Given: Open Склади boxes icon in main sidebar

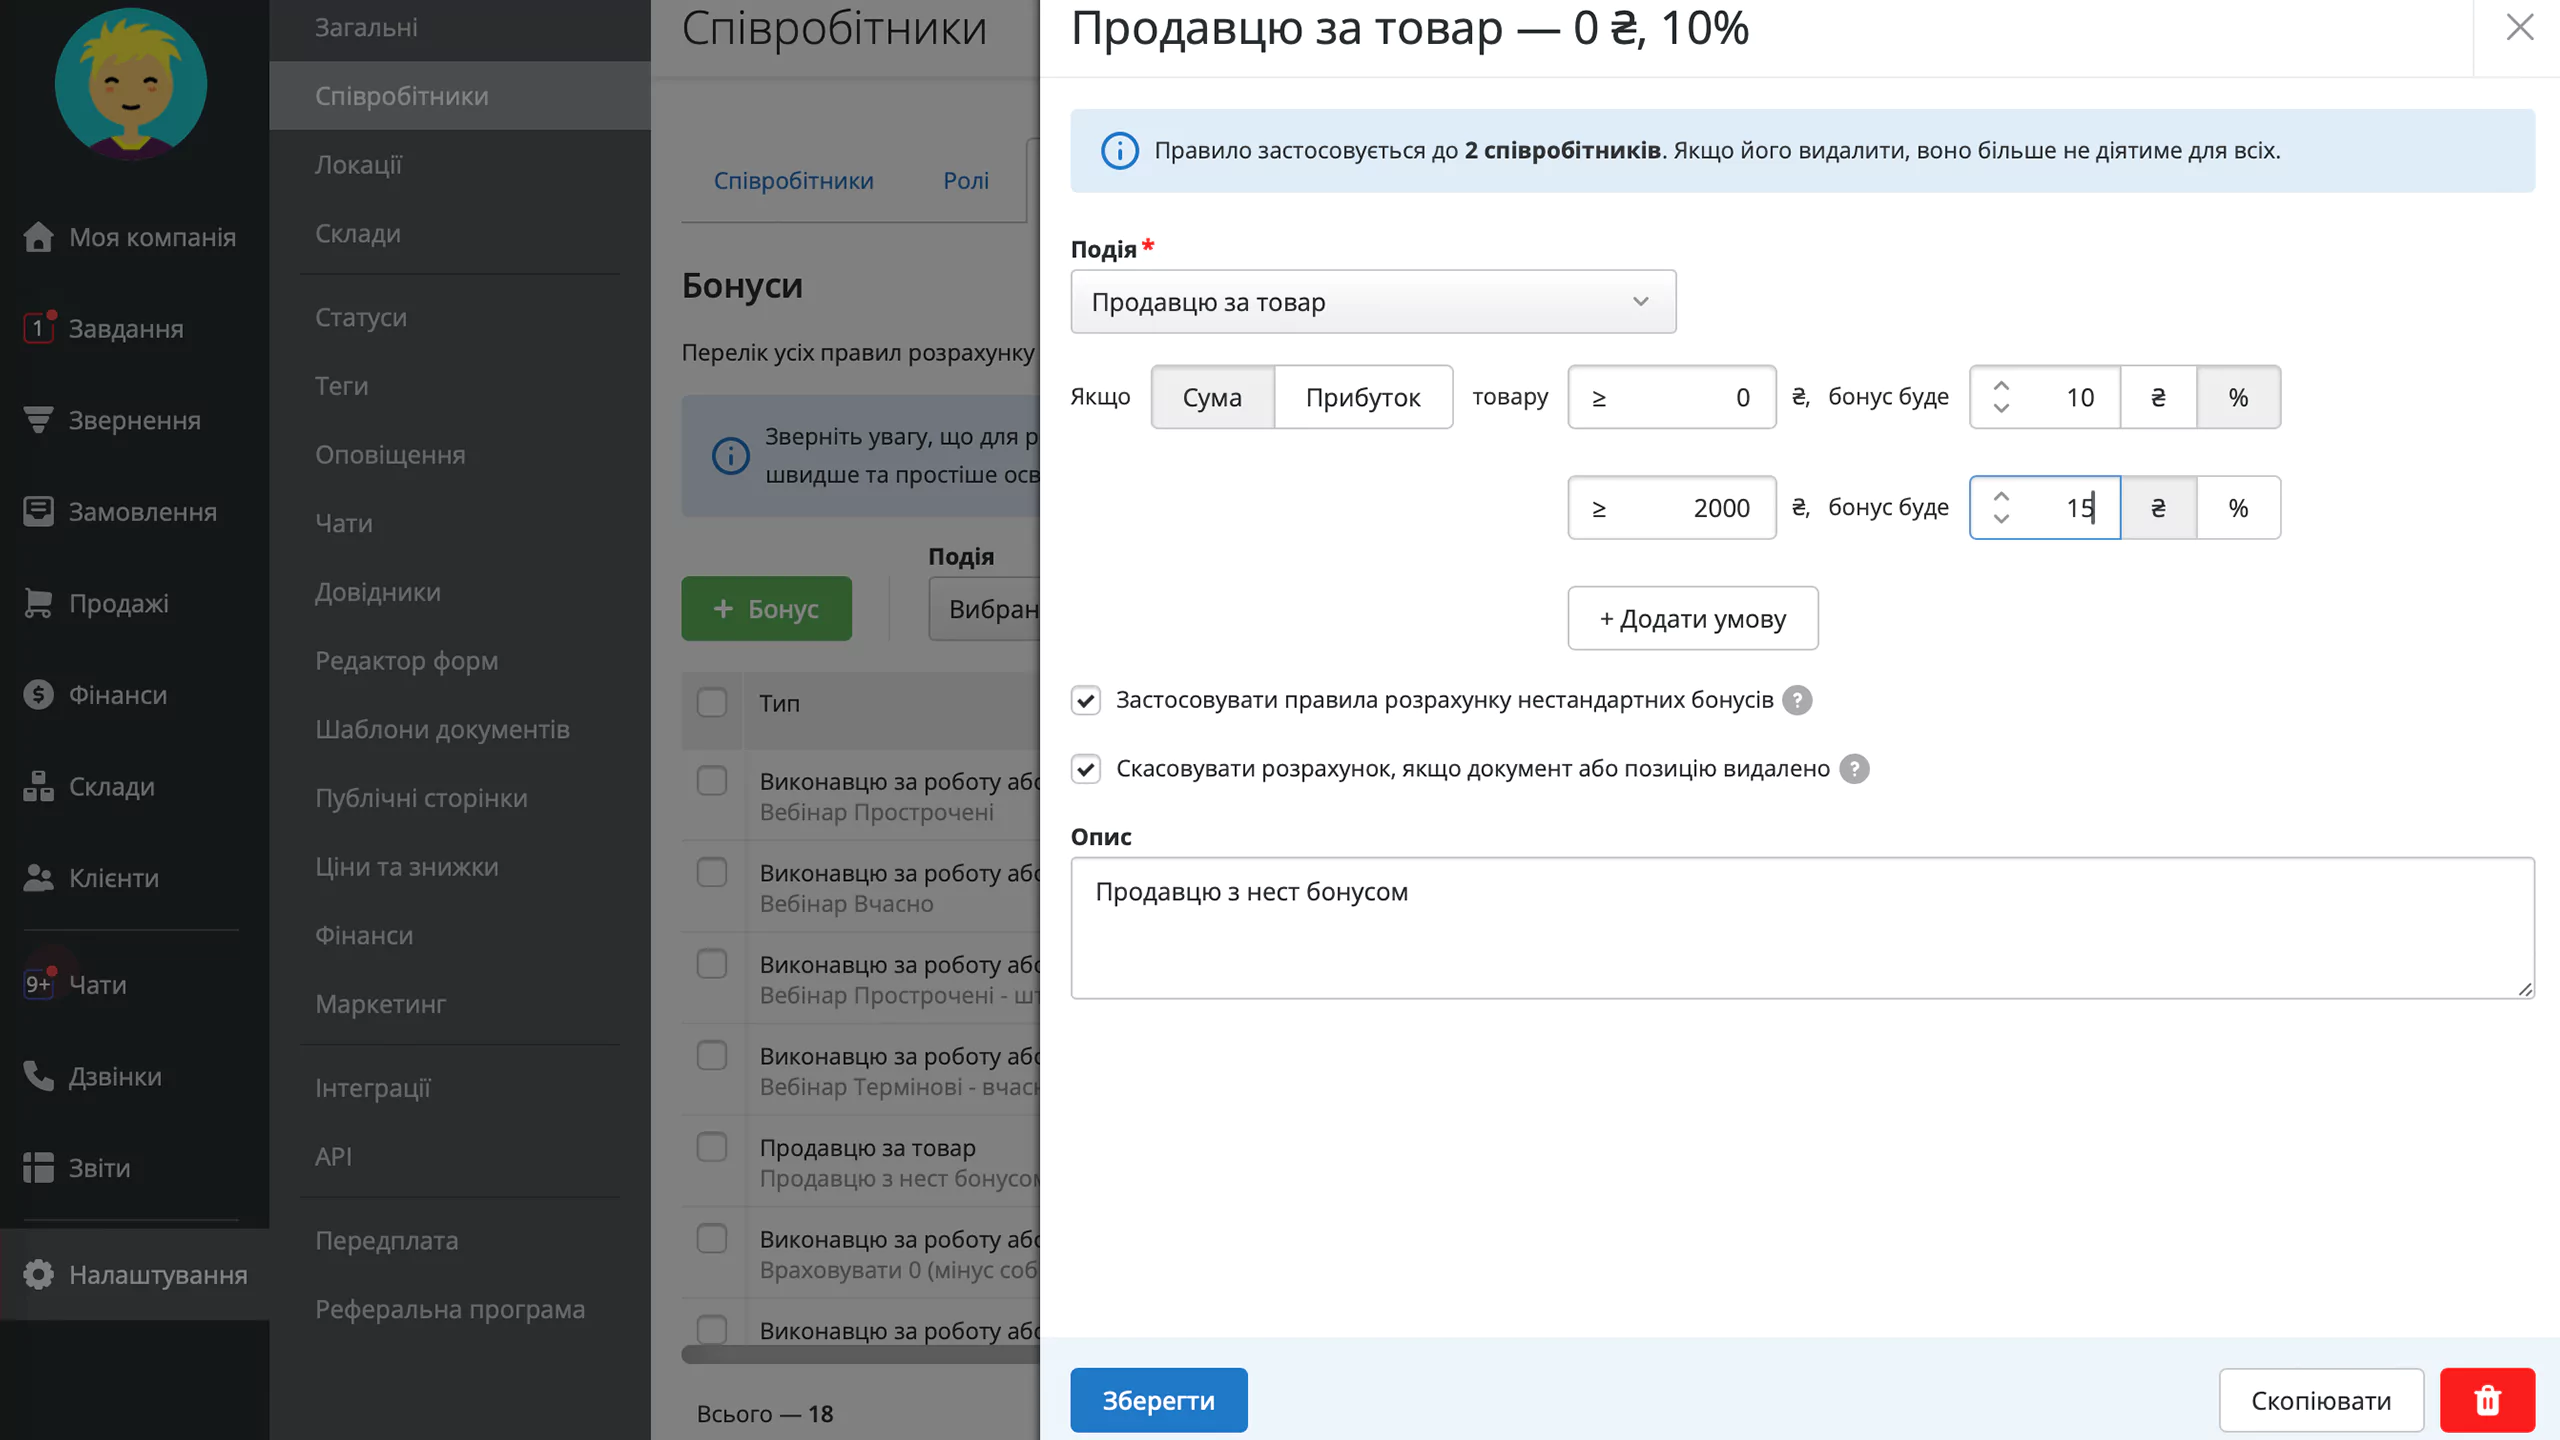Looking at the screenshot, I should pos(38,786).
